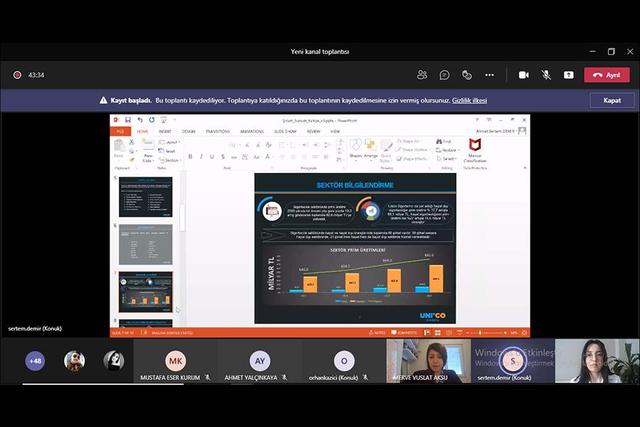Click the red recording indicator icon

pyautogui.click(x=17, y=74)
